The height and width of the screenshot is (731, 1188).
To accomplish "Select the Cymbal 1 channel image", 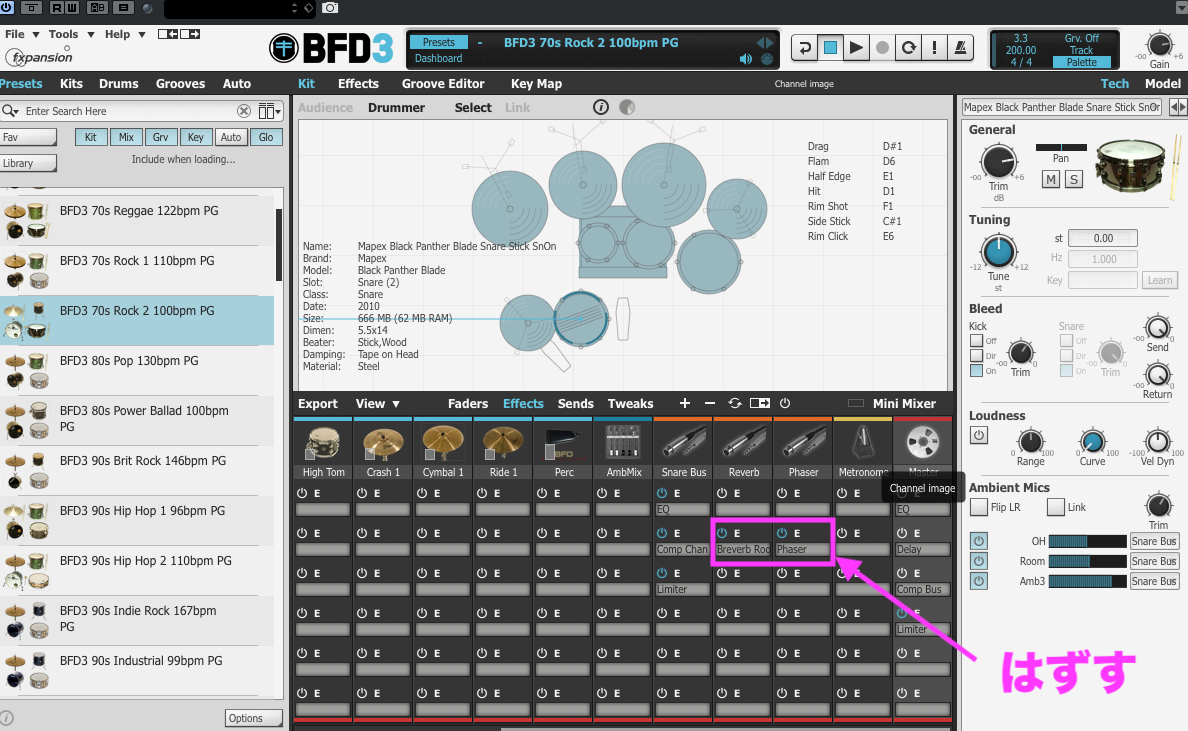I will click(442, 442).
